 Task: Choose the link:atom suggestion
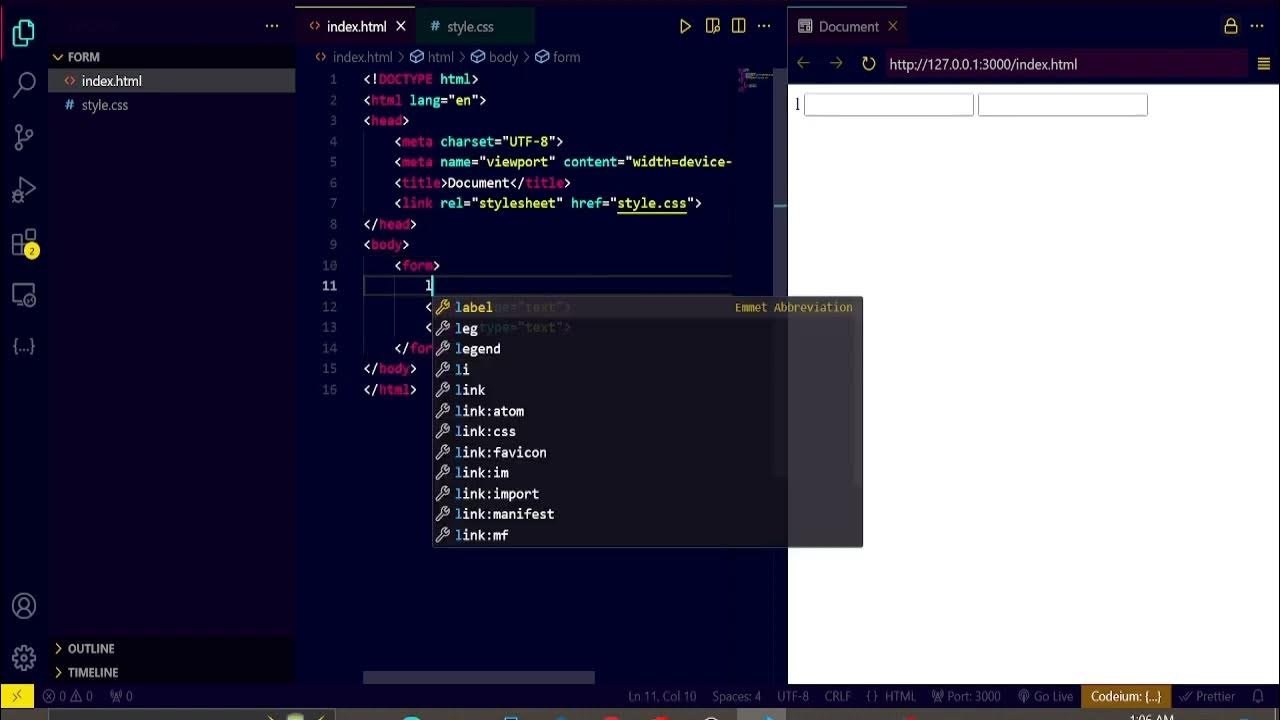coord(647,411)
